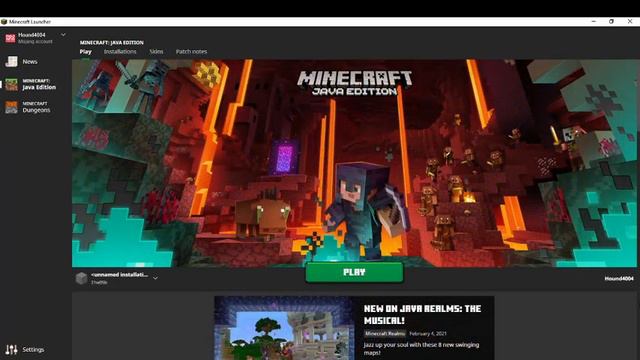This screenshot has height=360, width=640.
Task: Click the Minecraft Realms category tag
Action: click(x=385, y=333)
